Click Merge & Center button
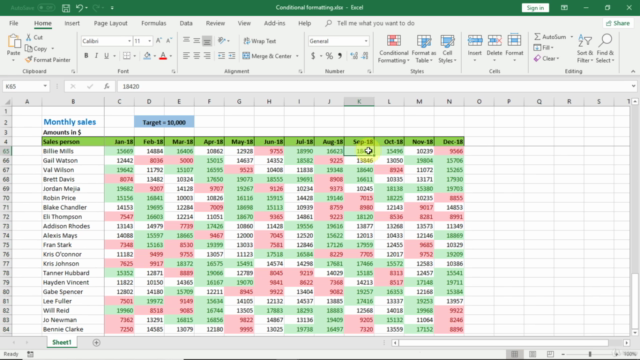The height and width of the screenshot is (360, 640). [x=267, y=56]
